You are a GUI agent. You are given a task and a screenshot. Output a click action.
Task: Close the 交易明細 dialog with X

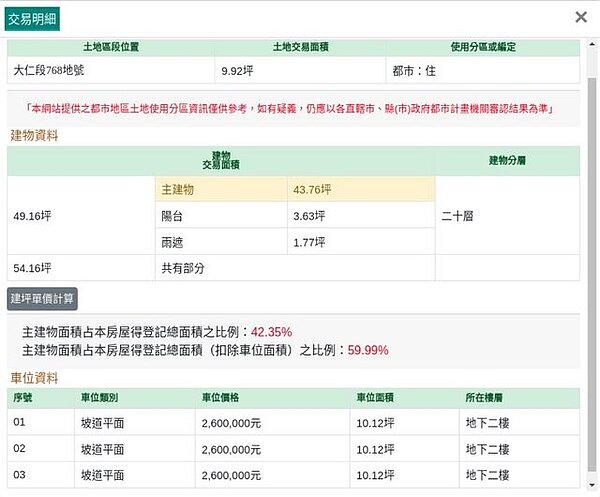[581, 17]
